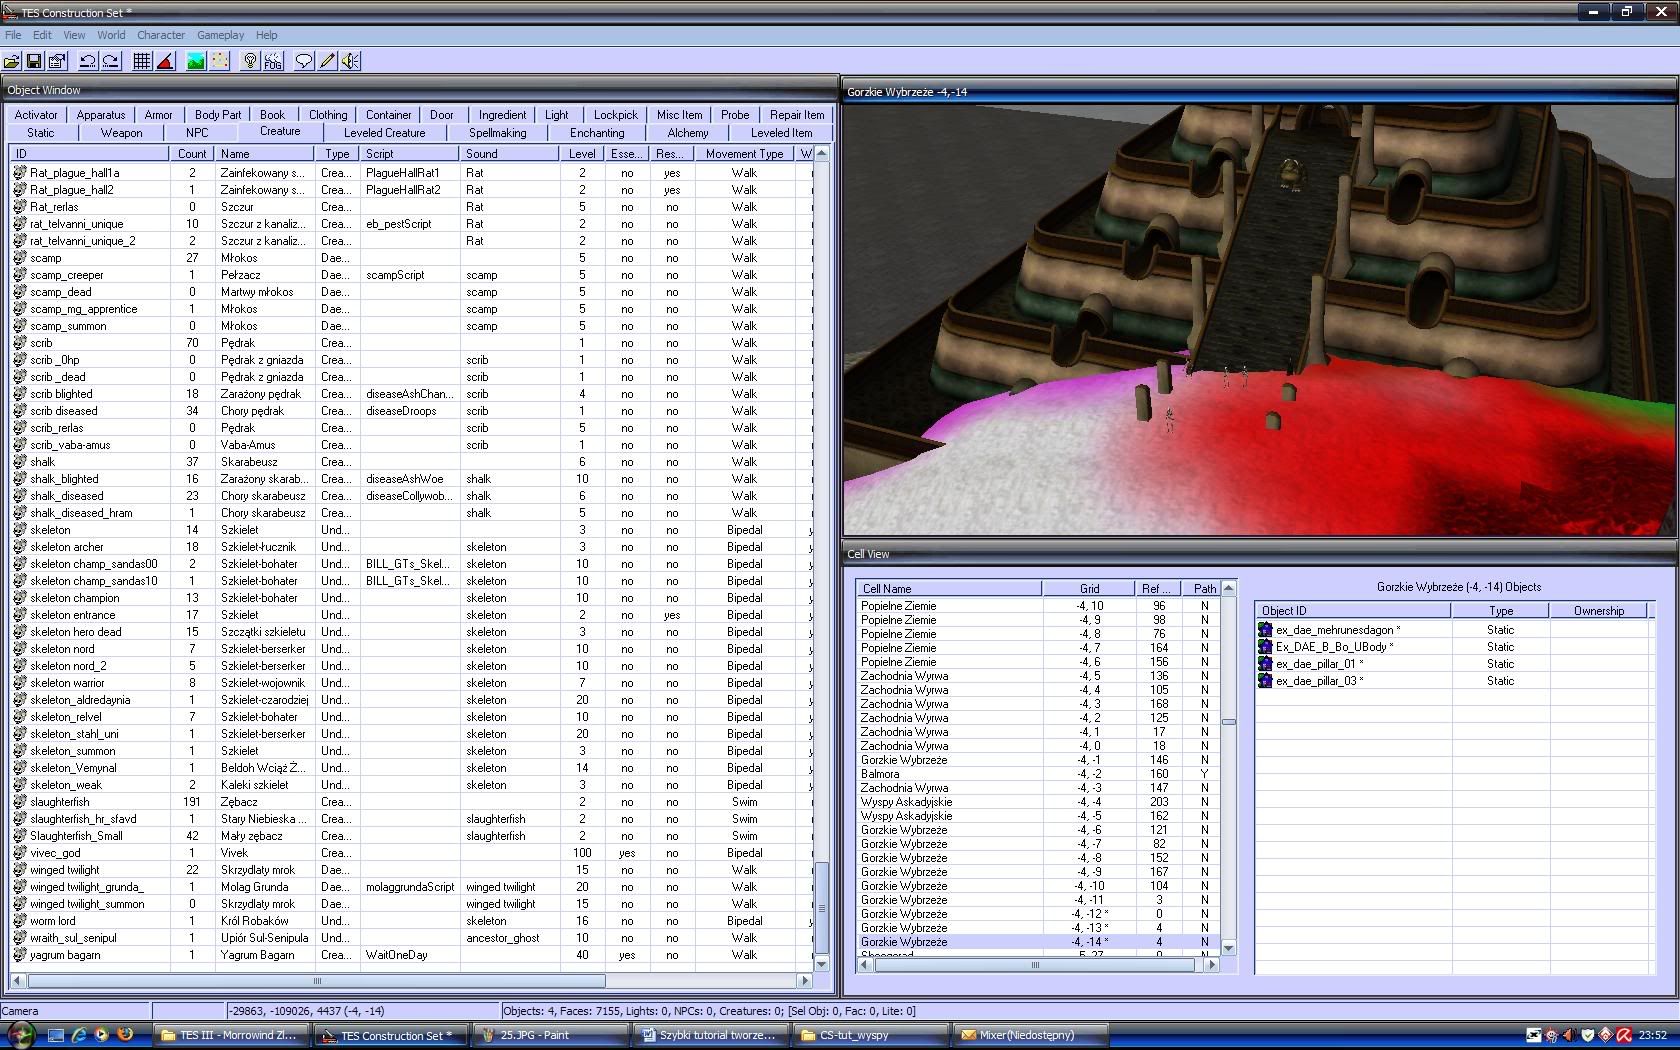The width and height of the screenshot is (1680, 1050).
Task: Select the scamp_creeper row
Action: pos(410,275)
